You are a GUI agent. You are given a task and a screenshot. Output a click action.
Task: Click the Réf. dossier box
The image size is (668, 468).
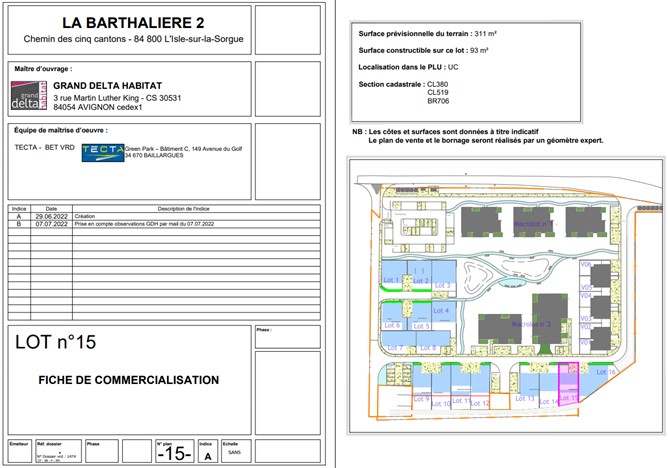pos(55,452)
